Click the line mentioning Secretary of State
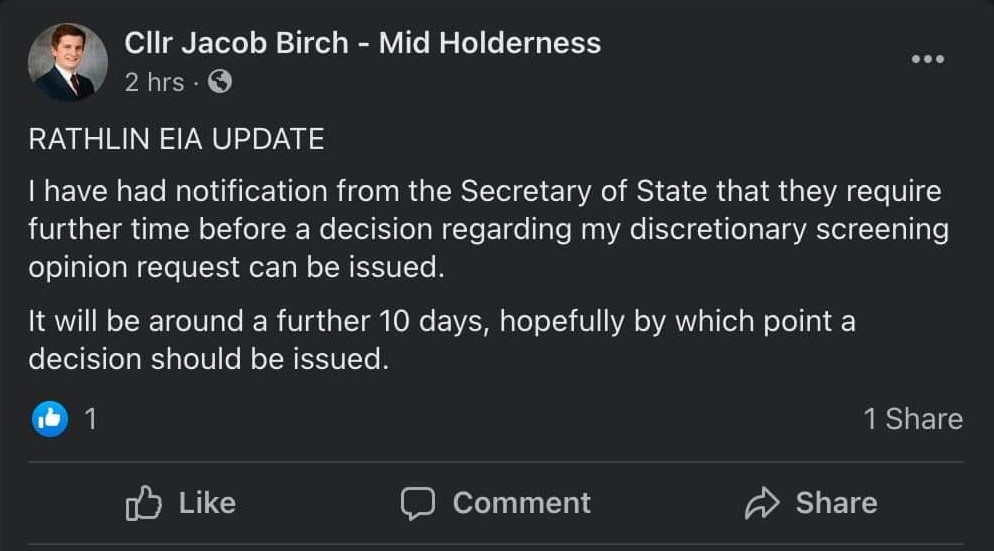Image resolution: width=994 pixels, height=551 pixels. 485,190
